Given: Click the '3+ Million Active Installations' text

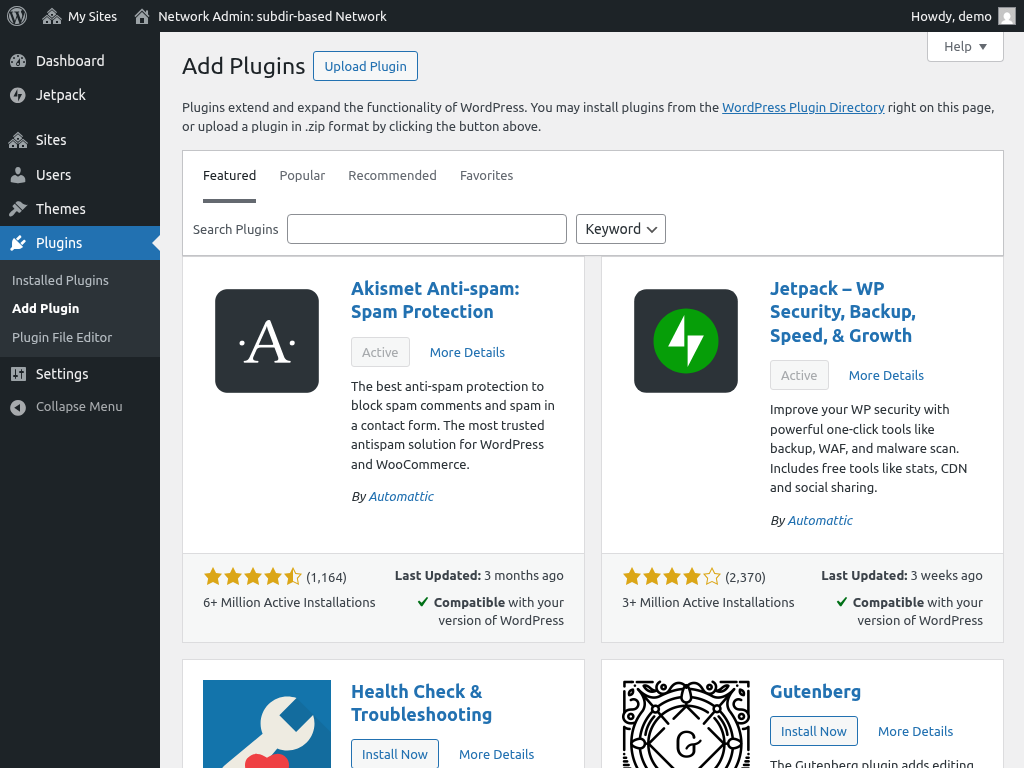Looking at the screenshot, I should click(x=708, y=603).
